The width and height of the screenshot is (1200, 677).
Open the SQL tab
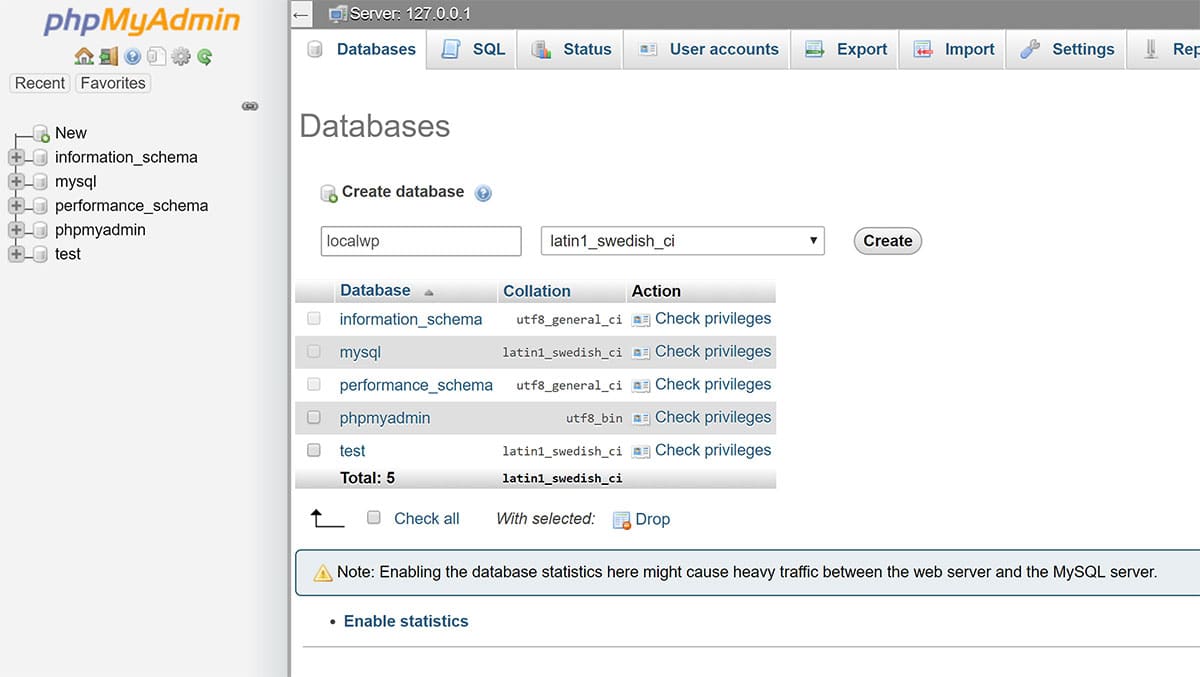click(472, 49)
